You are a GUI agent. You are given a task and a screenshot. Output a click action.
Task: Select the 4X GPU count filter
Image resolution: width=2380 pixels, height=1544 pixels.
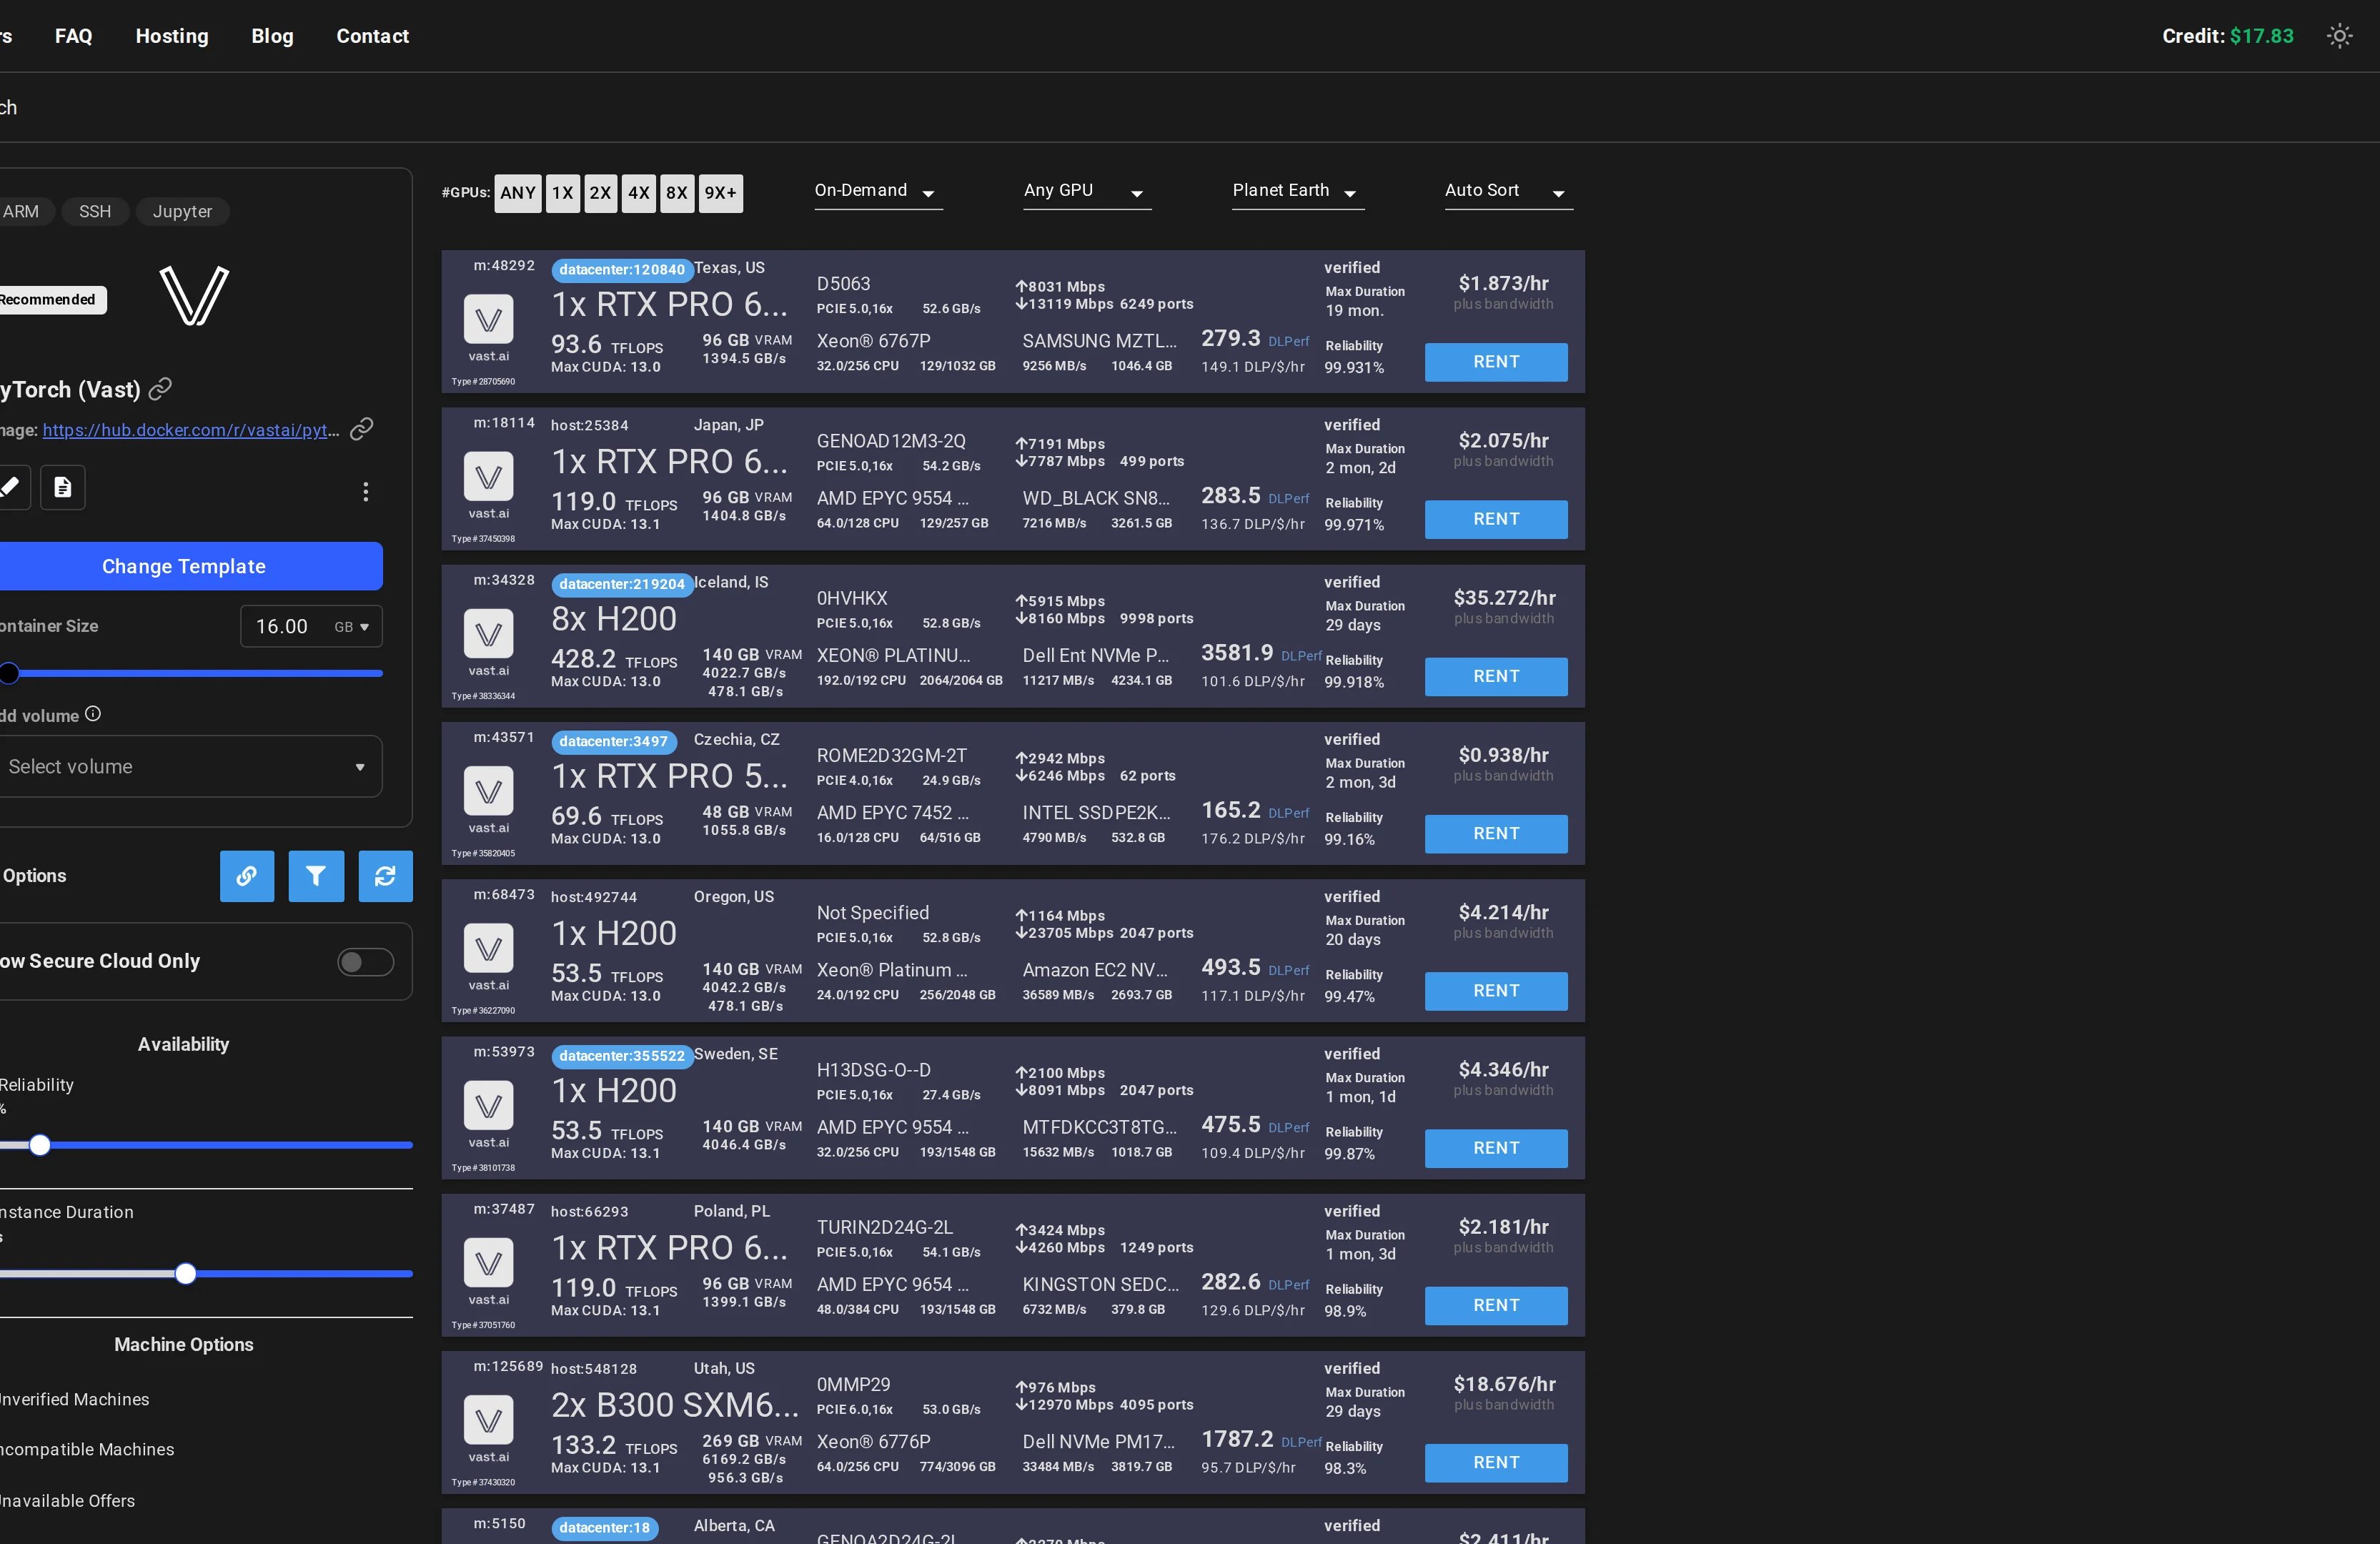coord(639,193)
